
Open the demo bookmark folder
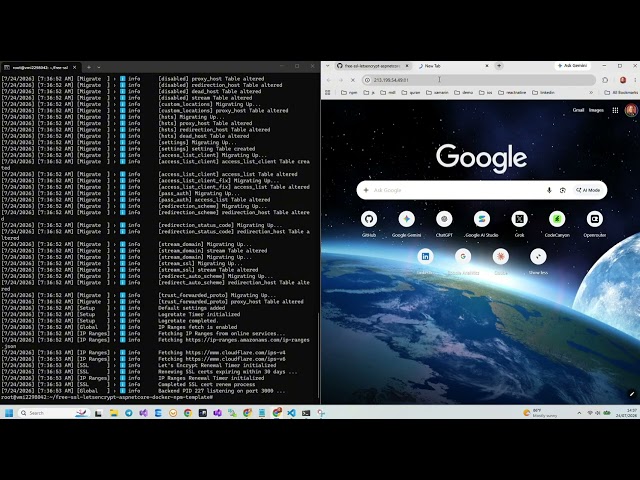pyautogui.click(x=463, y=93)
